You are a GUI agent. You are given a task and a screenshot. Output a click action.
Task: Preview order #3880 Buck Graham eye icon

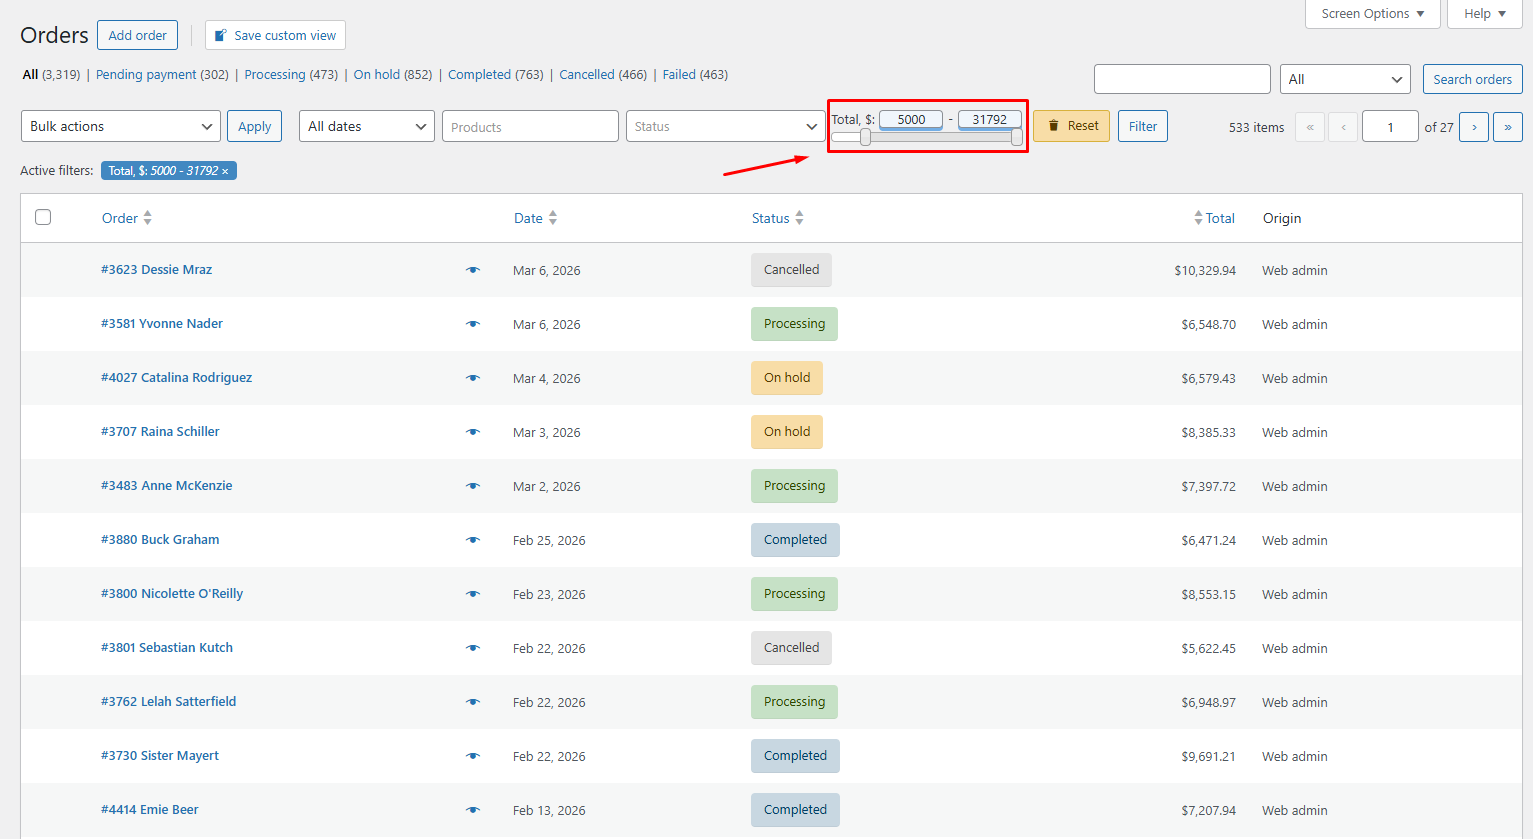point(473,540)
